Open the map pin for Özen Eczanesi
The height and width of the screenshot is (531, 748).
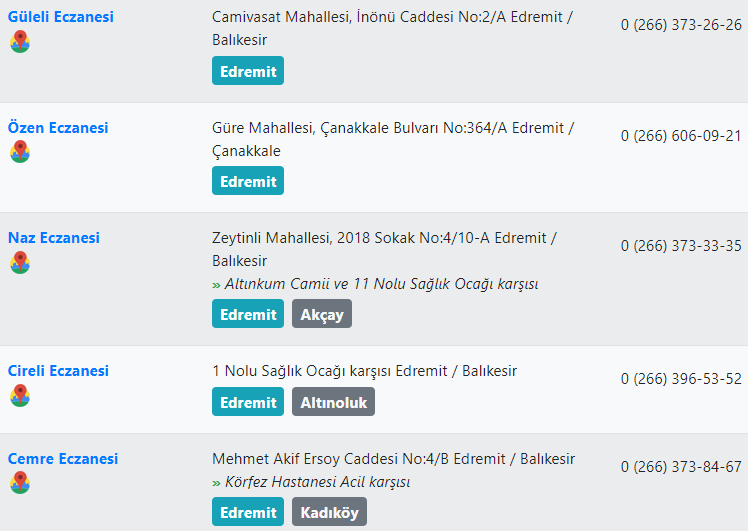click(20, 151)
